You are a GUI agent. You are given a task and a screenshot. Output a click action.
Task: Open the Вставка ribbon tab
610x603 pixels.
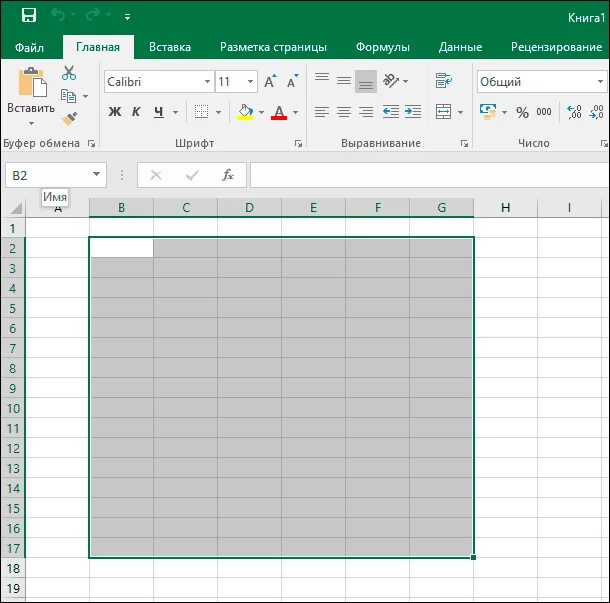click(x=170, y=47)
